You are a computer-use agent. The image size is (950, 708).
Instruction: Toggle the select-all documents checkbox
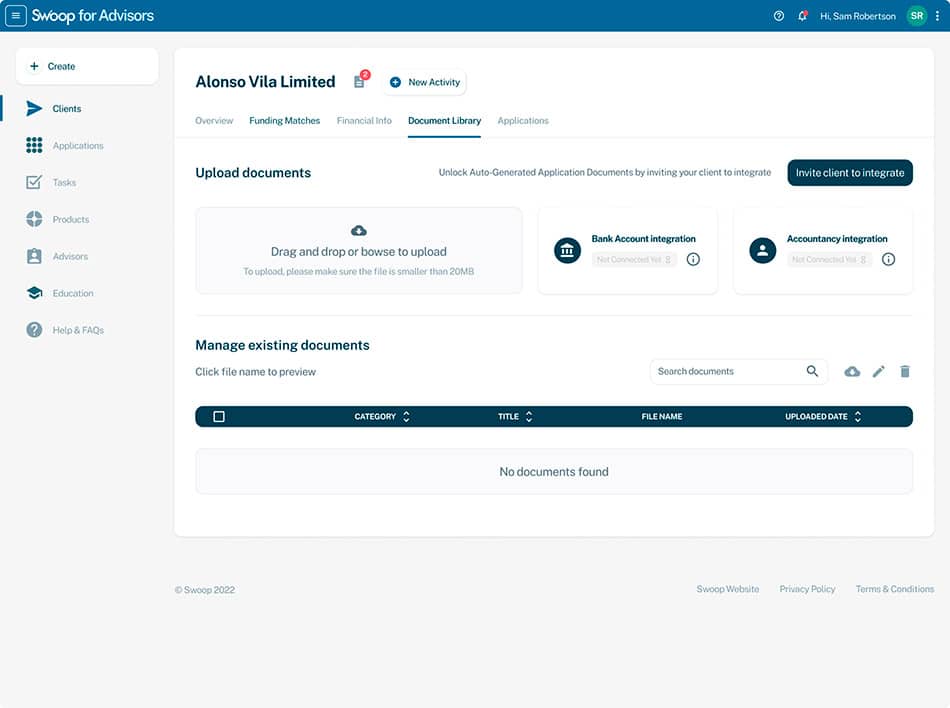click(x=219, y=417)
